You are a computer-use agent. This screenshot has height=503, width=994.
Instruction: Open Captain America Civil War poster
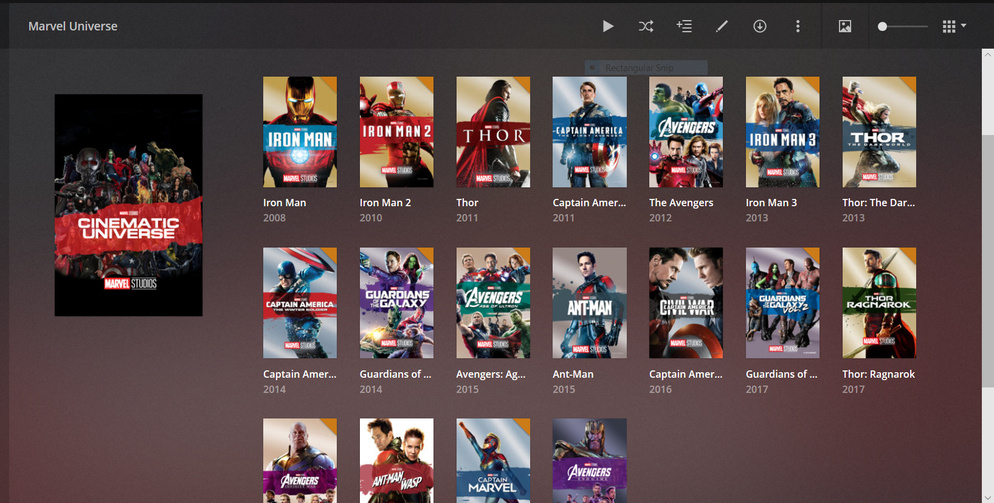click(686, 303)
